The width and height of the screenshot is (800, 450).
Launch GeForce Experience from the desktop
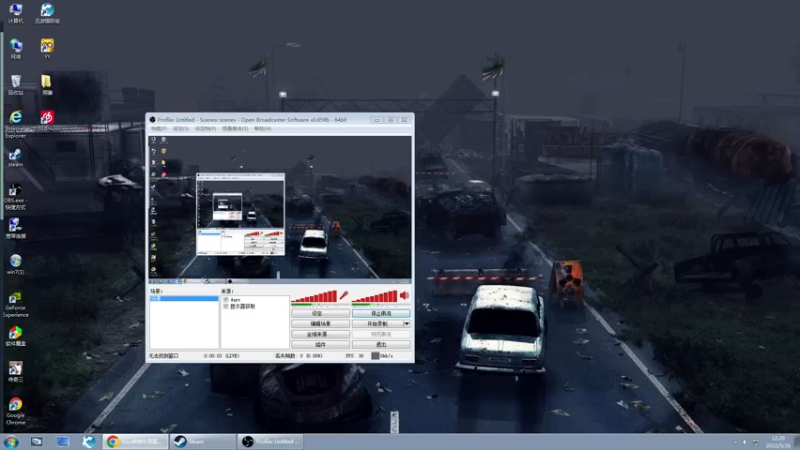(x=15, y=305)
